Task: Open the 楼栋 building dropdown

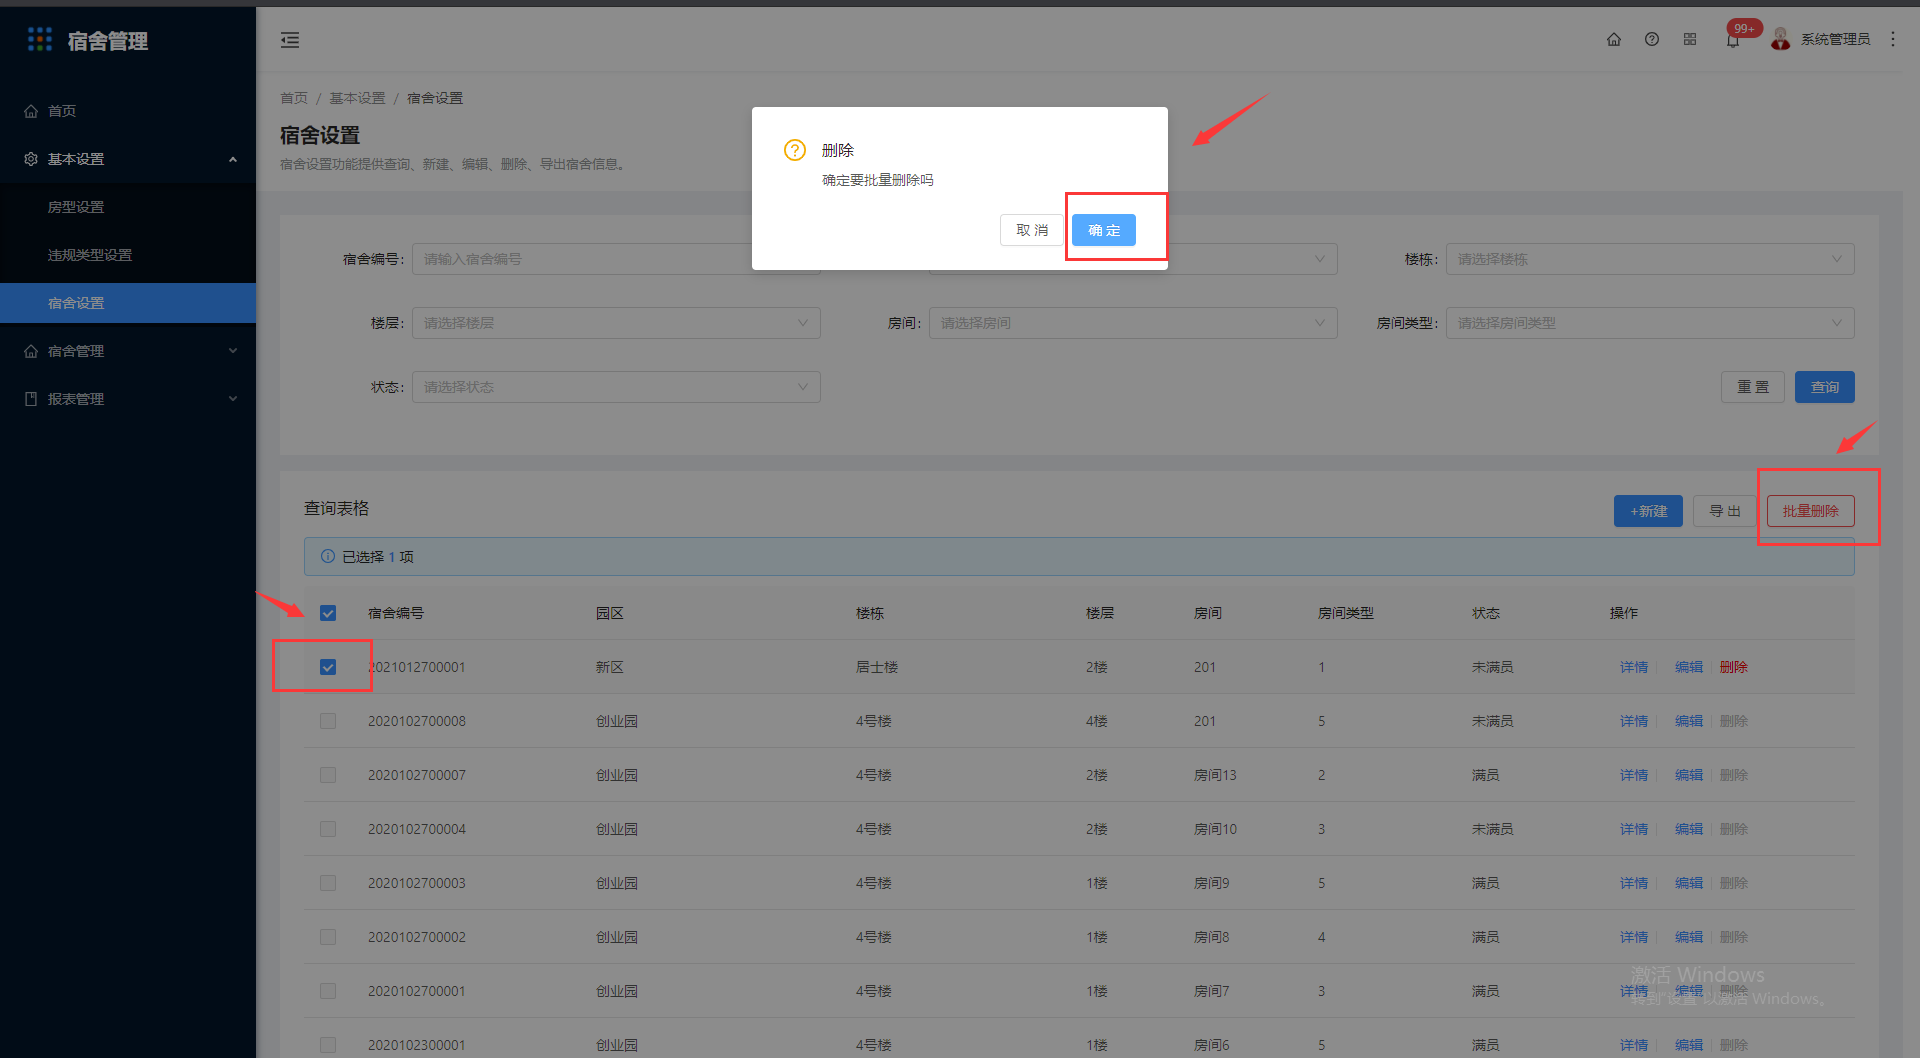Action: (x=1650, y=259)
